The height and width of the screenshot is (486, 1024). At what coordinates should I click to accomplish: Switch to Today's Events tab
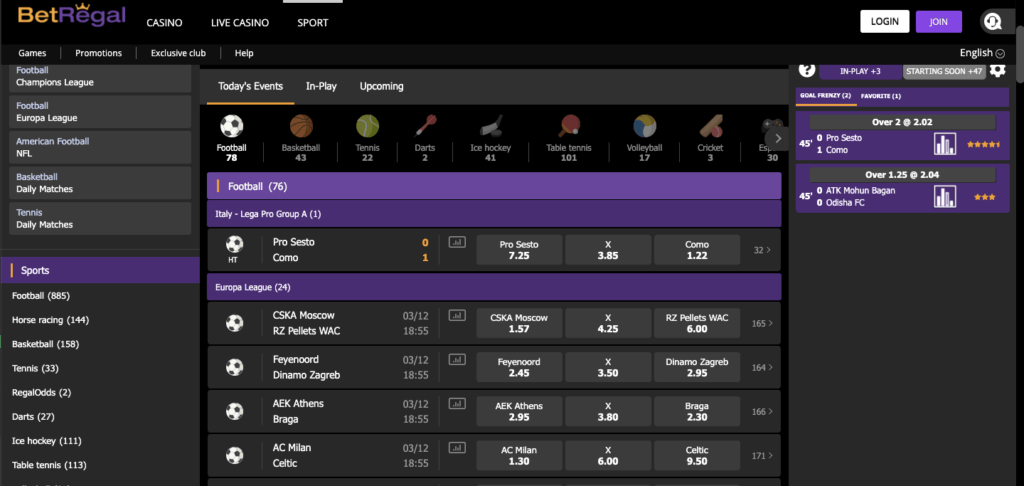(251, 86)
